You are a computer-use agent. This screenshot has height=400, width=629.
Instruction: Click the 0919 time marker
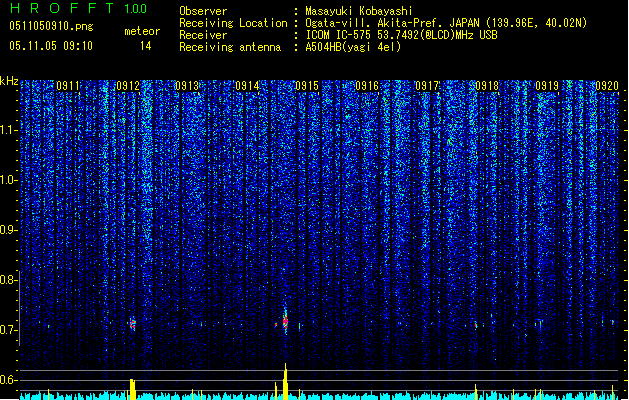pyautogui.click(x=547, y=86)
